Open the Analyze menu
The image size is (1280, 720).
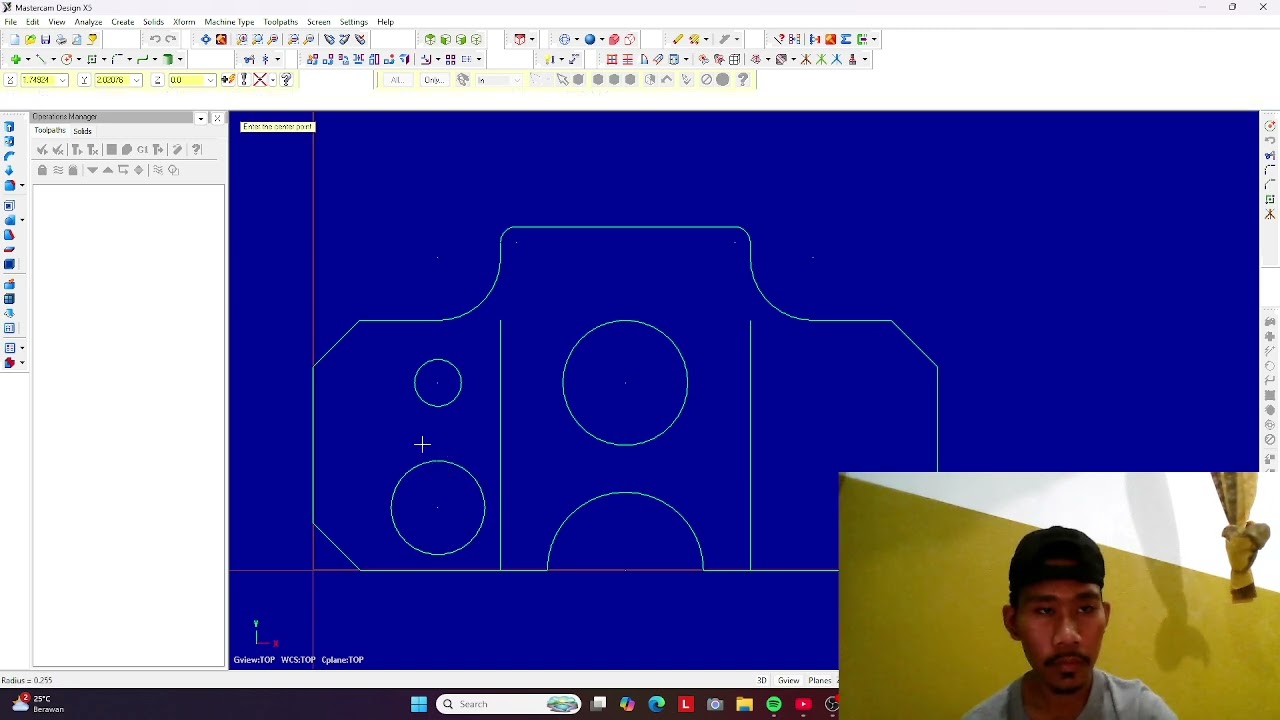coord(88,22)
